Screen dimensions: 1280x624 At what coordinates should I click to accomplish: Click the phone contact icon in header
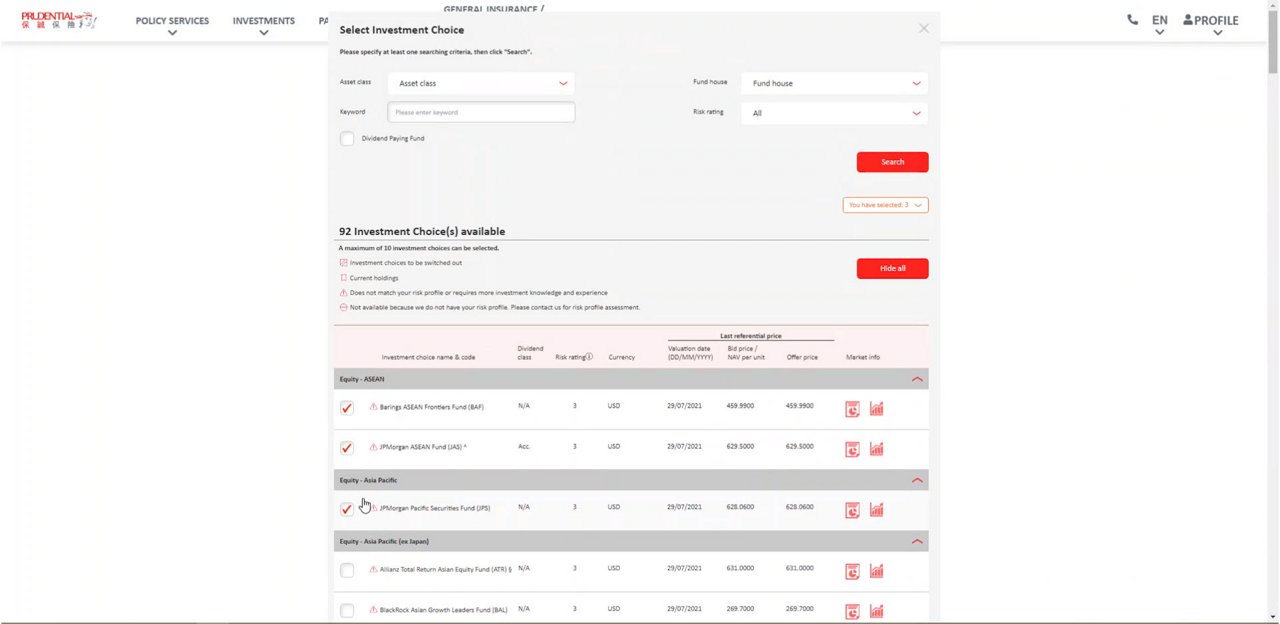(x=1132, y=20)
